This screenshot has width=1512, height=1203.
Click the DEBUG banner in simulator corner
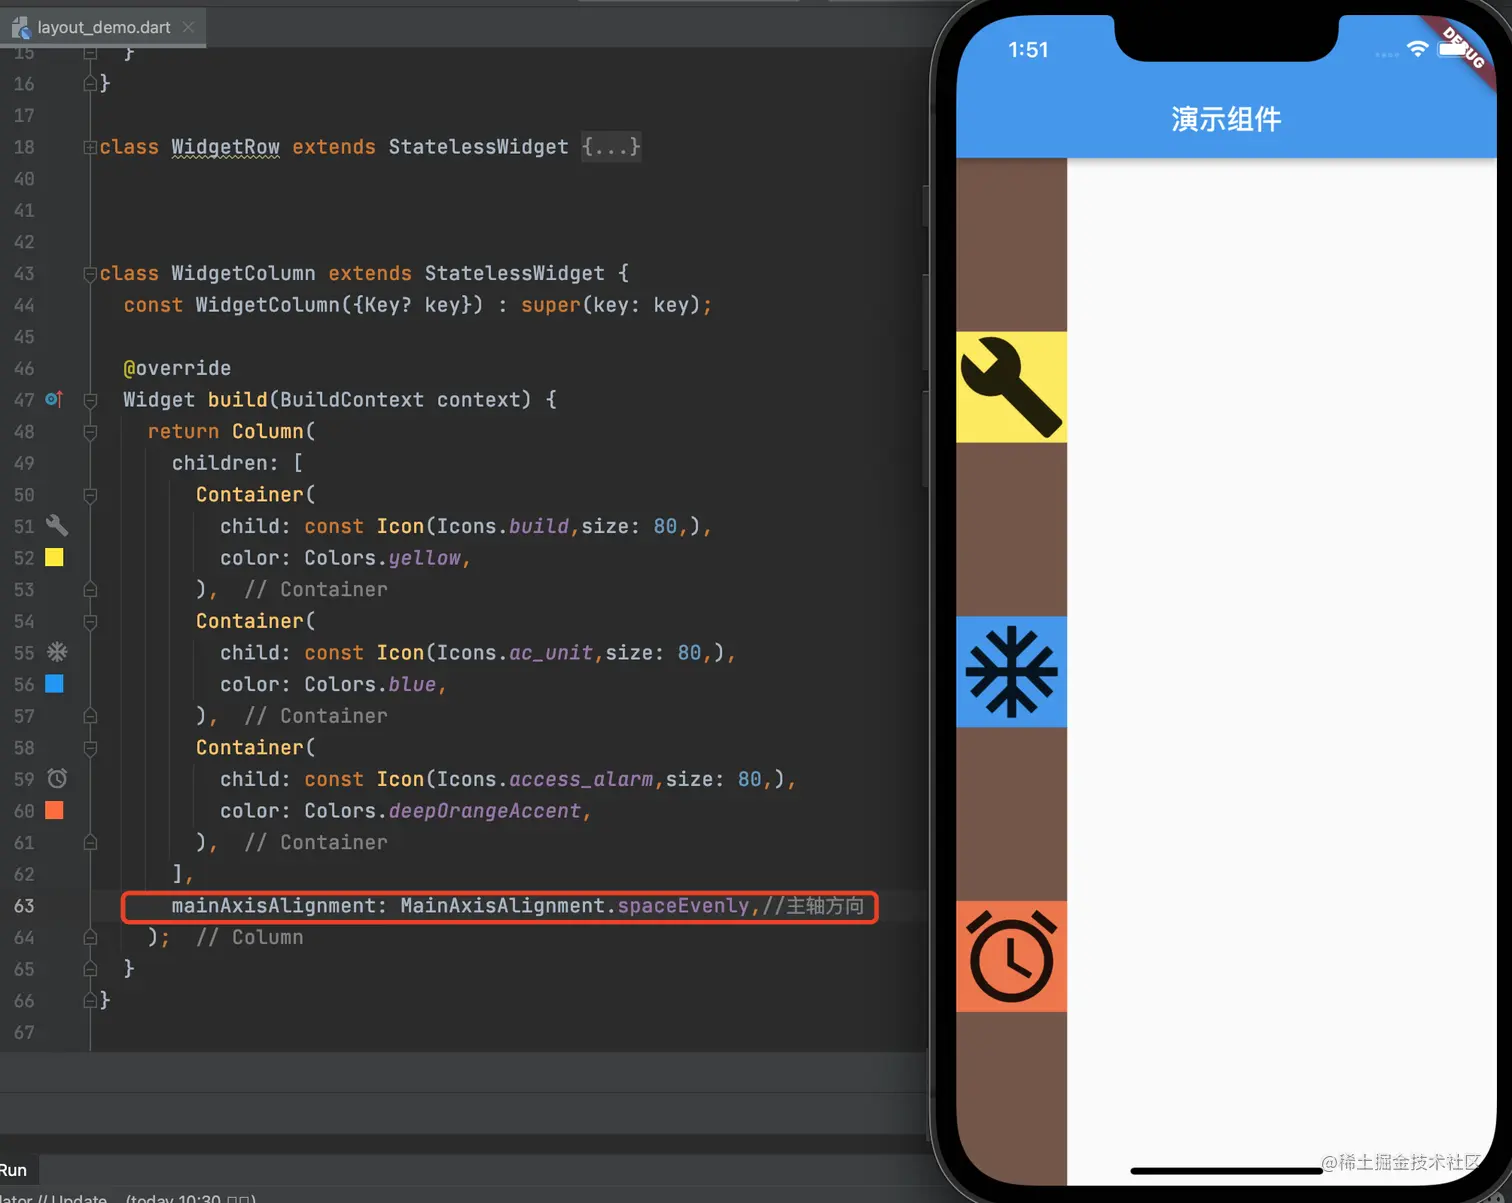pyautogui.click(x=1464, y=47)
